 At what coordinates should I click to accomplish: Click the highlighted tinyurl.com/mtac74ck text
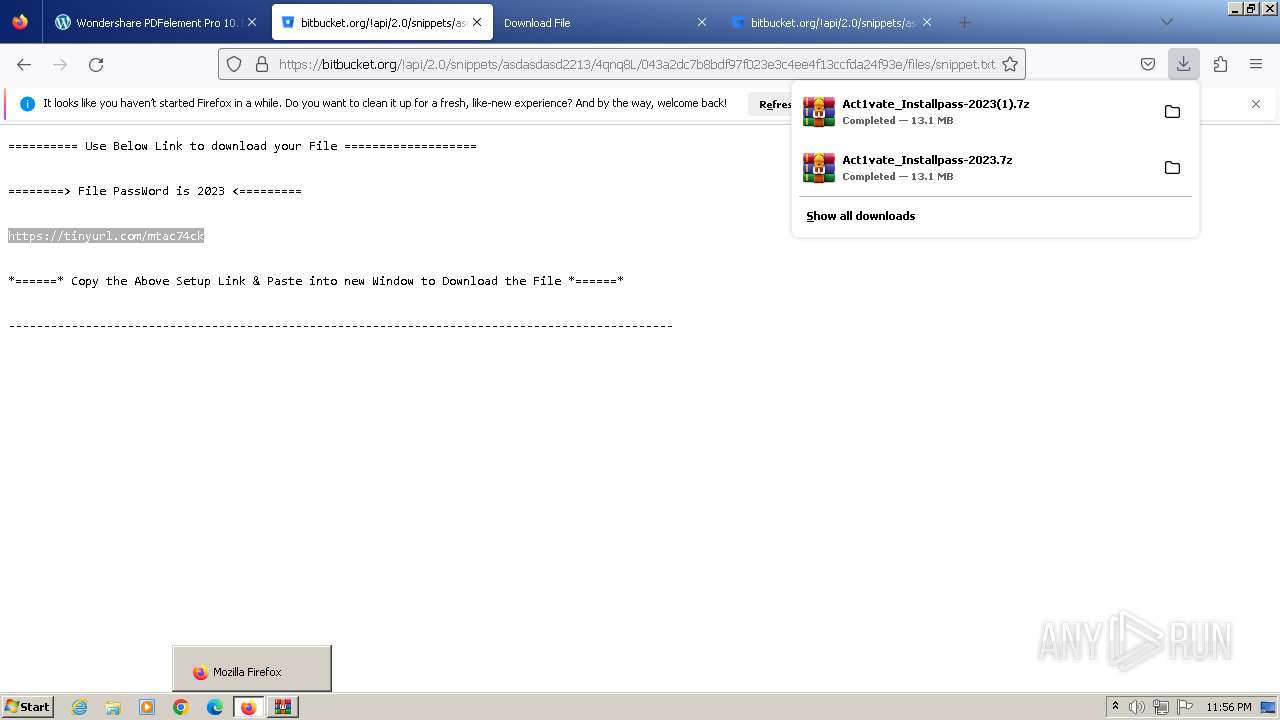[x=106, y=236]
